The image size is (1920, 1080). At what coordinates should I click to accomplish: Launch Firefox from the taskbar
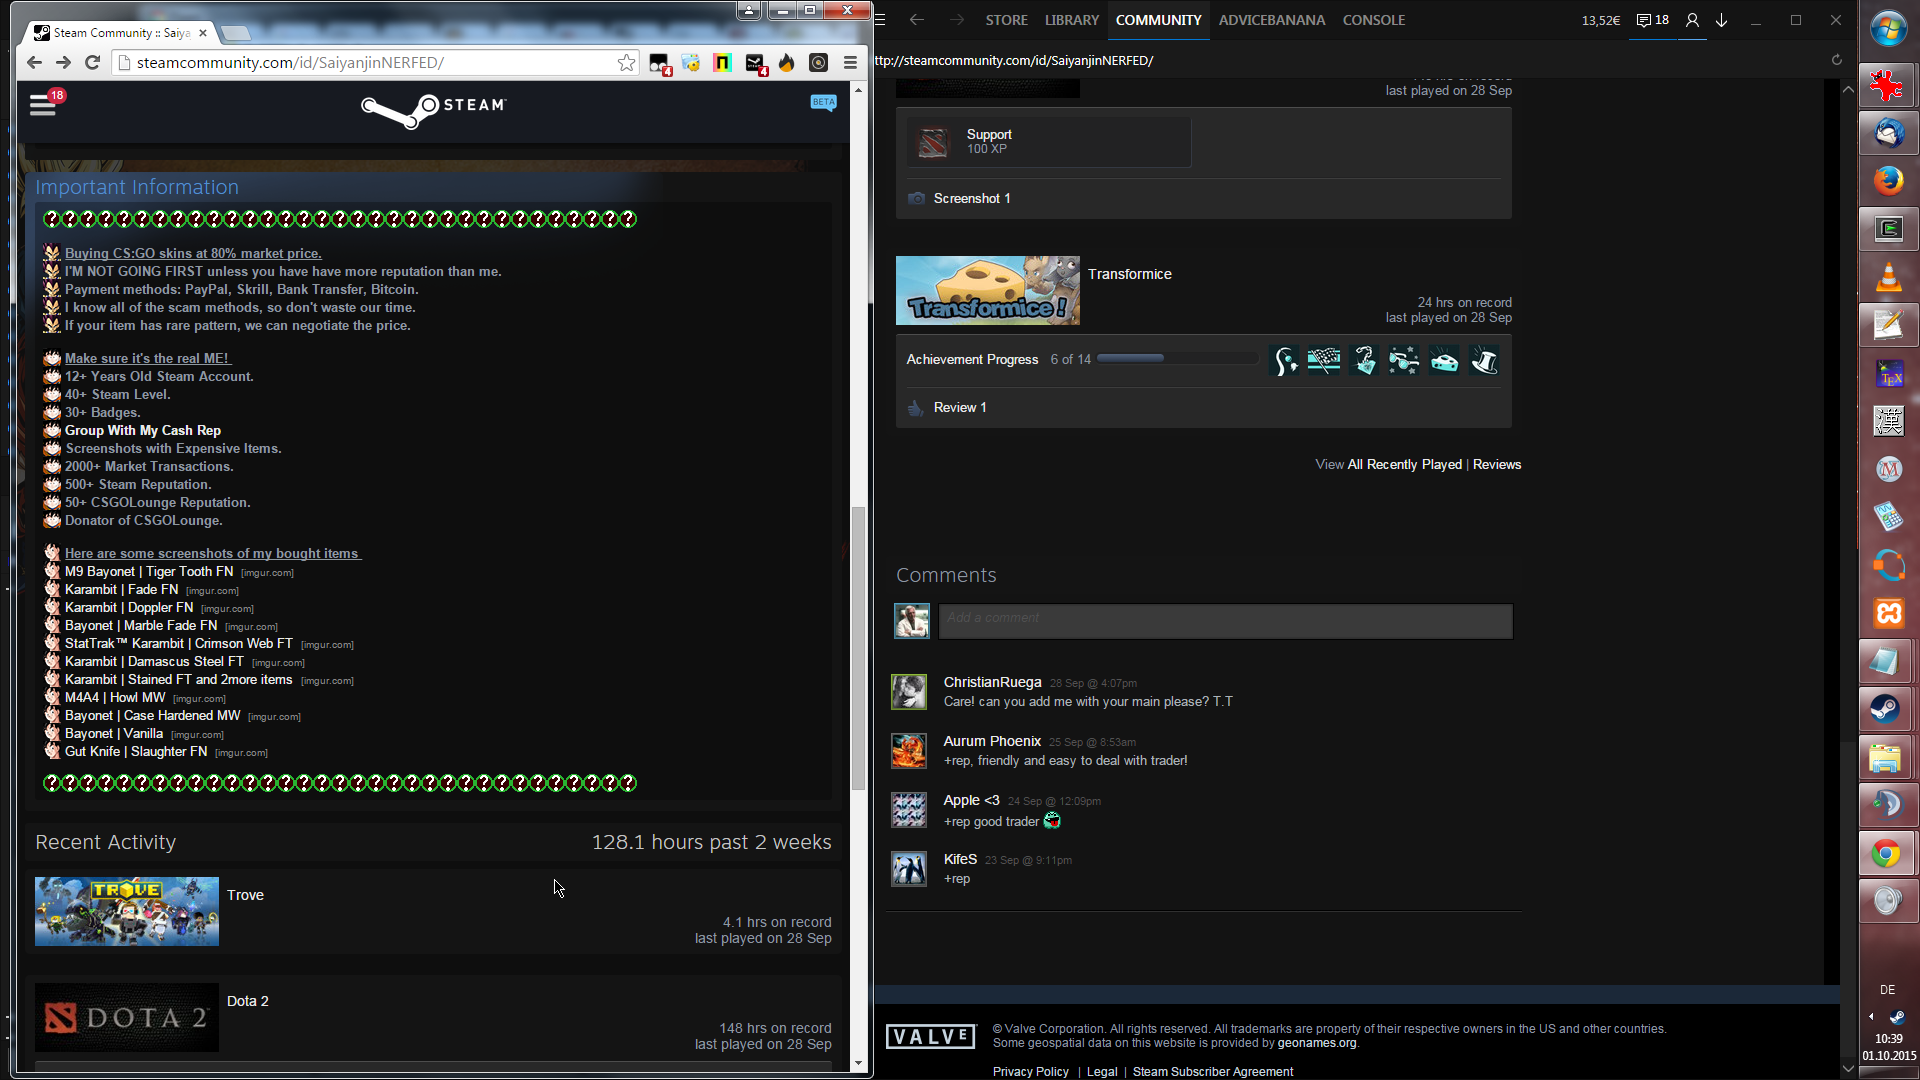(x=1888, y=181)
